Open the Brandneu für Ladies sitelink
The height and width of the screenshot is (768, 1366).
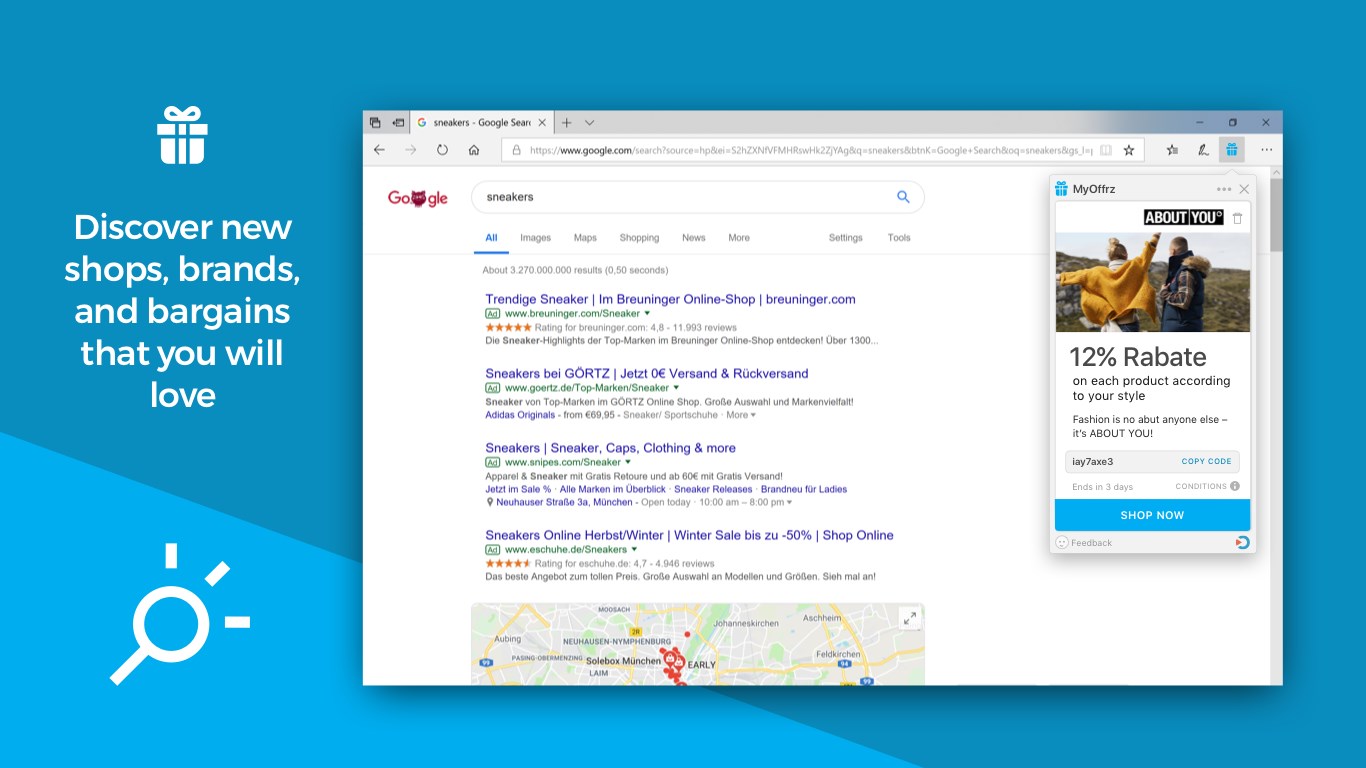tap(804, 489)
